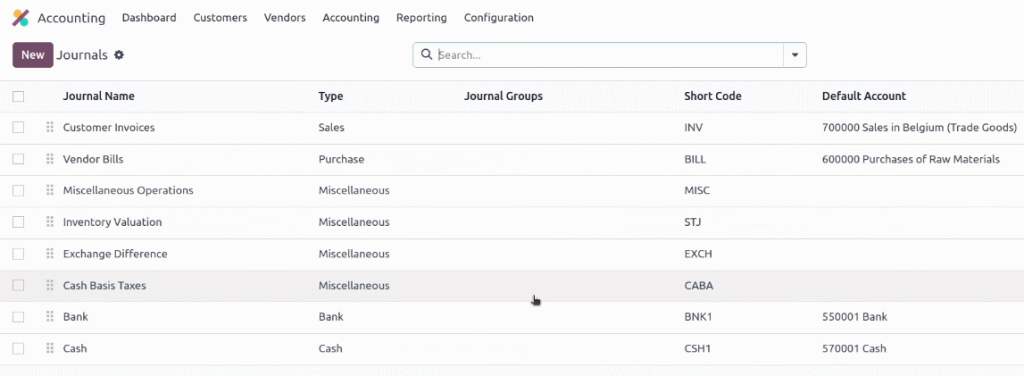
Task: Select the Exchange Difference row checkbox
Action: (x=18, y=253)
